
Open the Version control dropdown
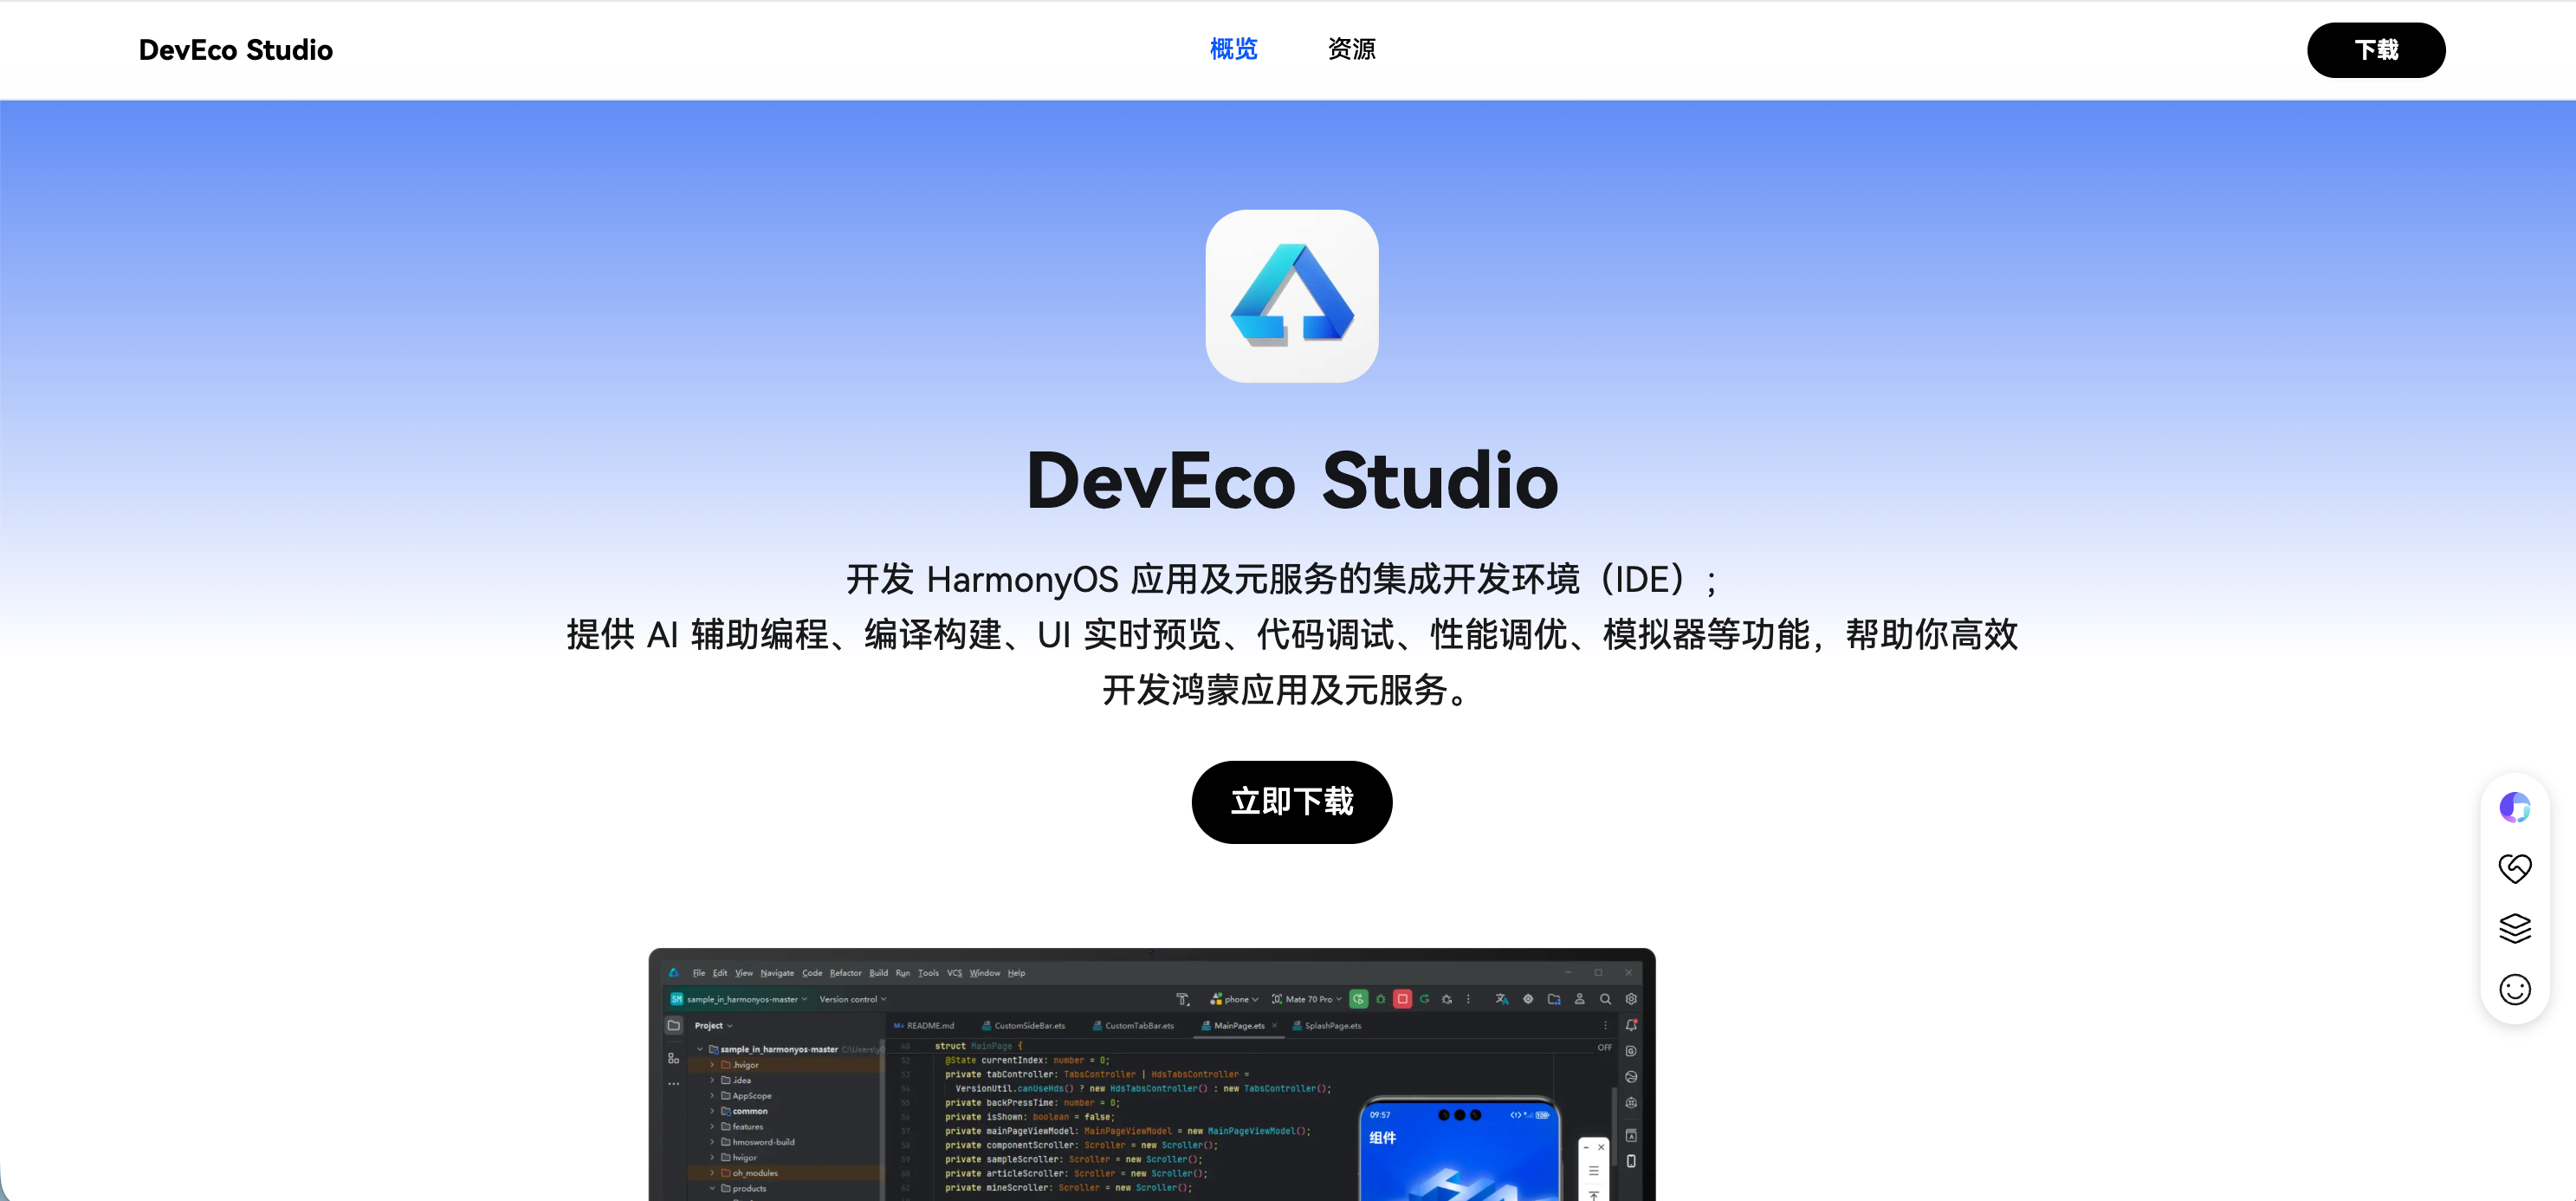(853, 999)
